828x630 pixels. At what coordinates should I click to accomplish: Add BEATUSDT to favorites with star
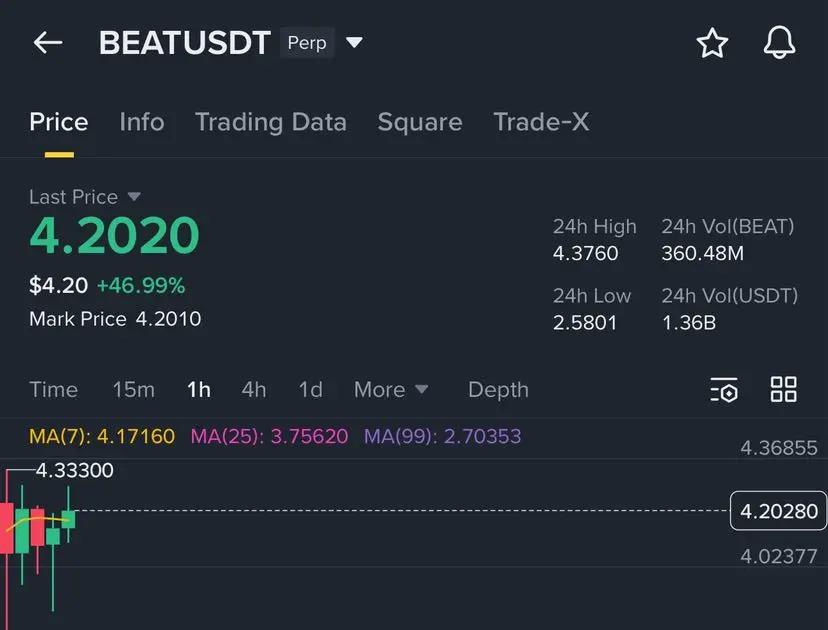point(712,43)
